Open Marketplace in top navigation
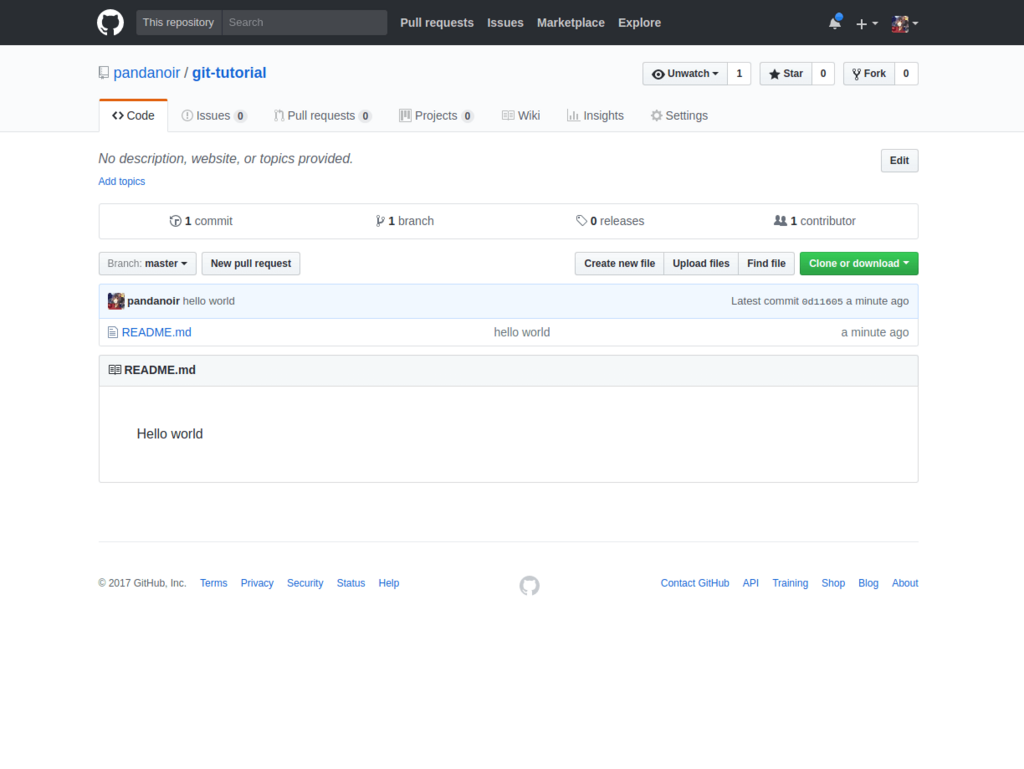Viewport: 1024px width, 769px height. [571, 23]
